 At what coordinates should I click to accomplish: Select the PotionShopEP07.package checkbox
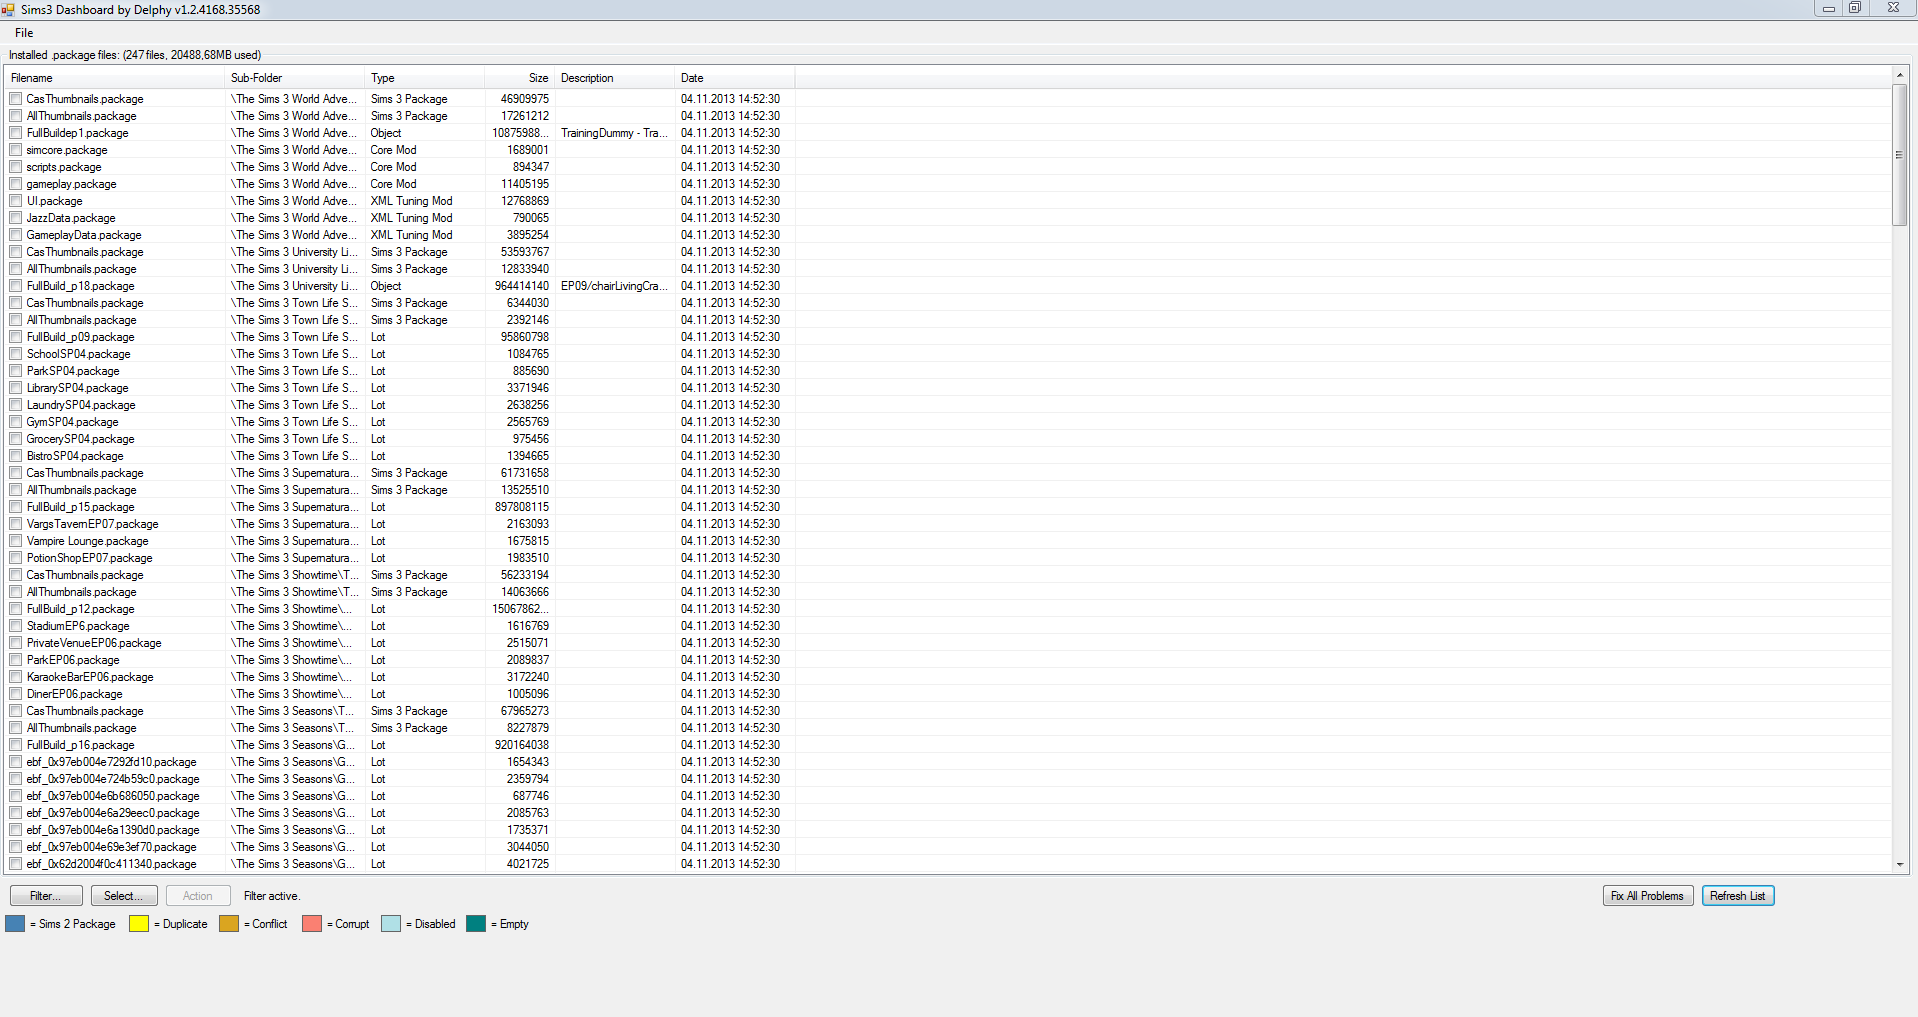point(16,558)
